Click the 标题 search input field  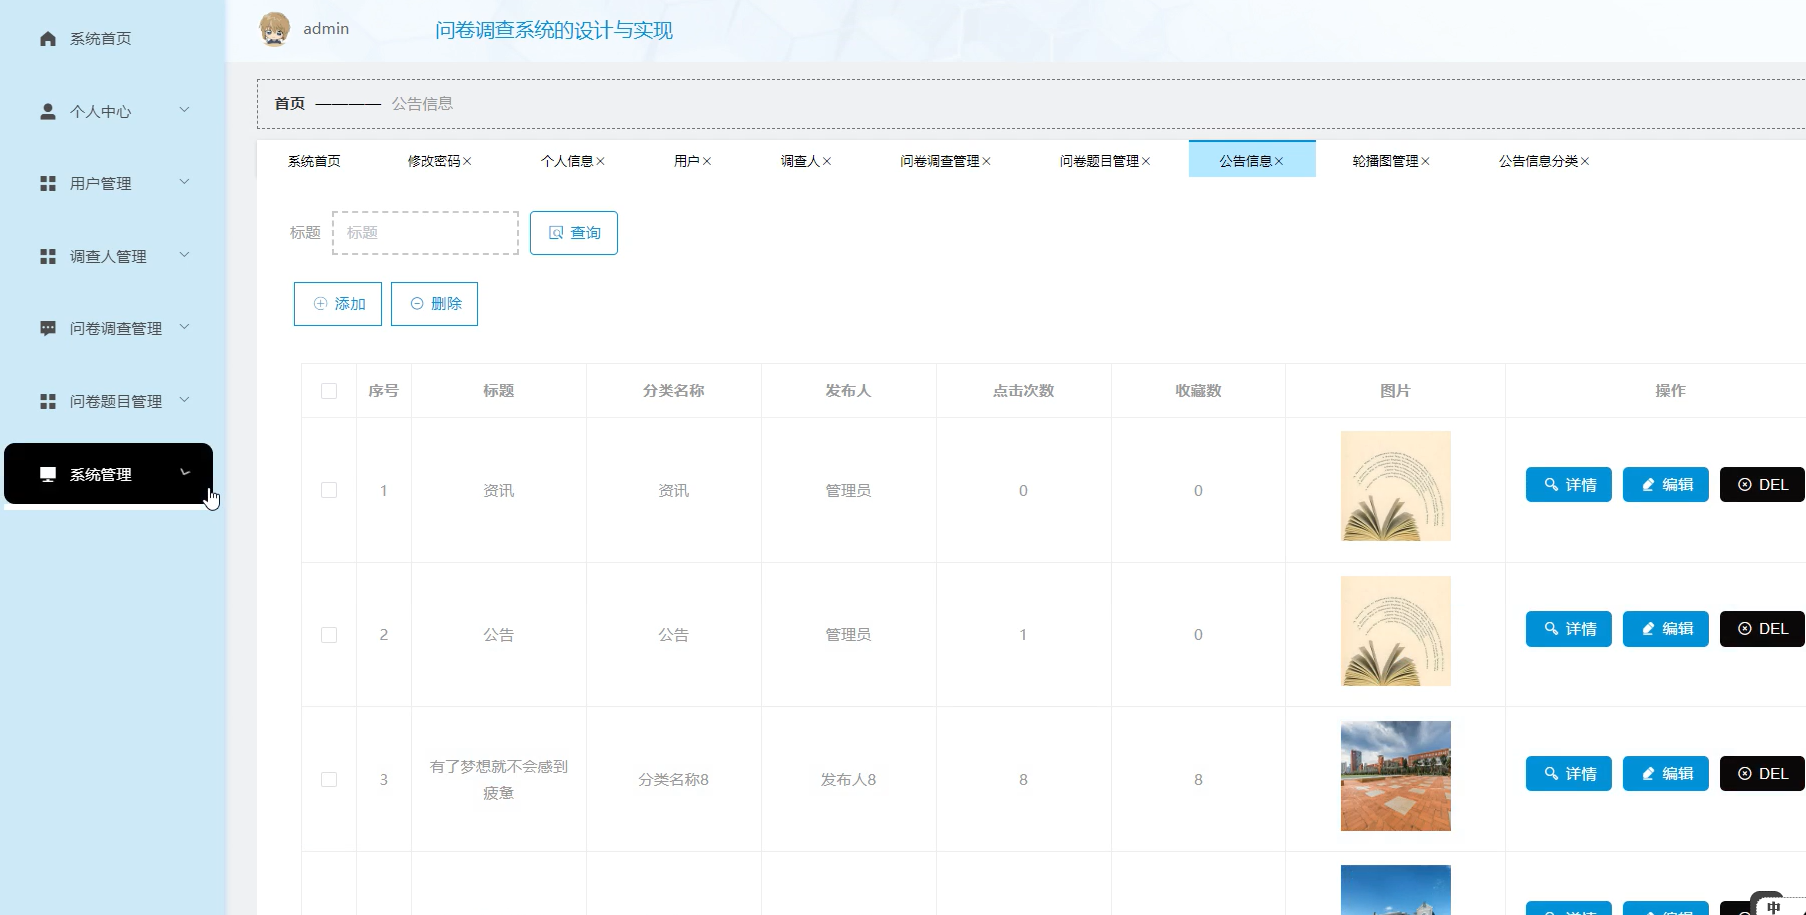(424, 233)
